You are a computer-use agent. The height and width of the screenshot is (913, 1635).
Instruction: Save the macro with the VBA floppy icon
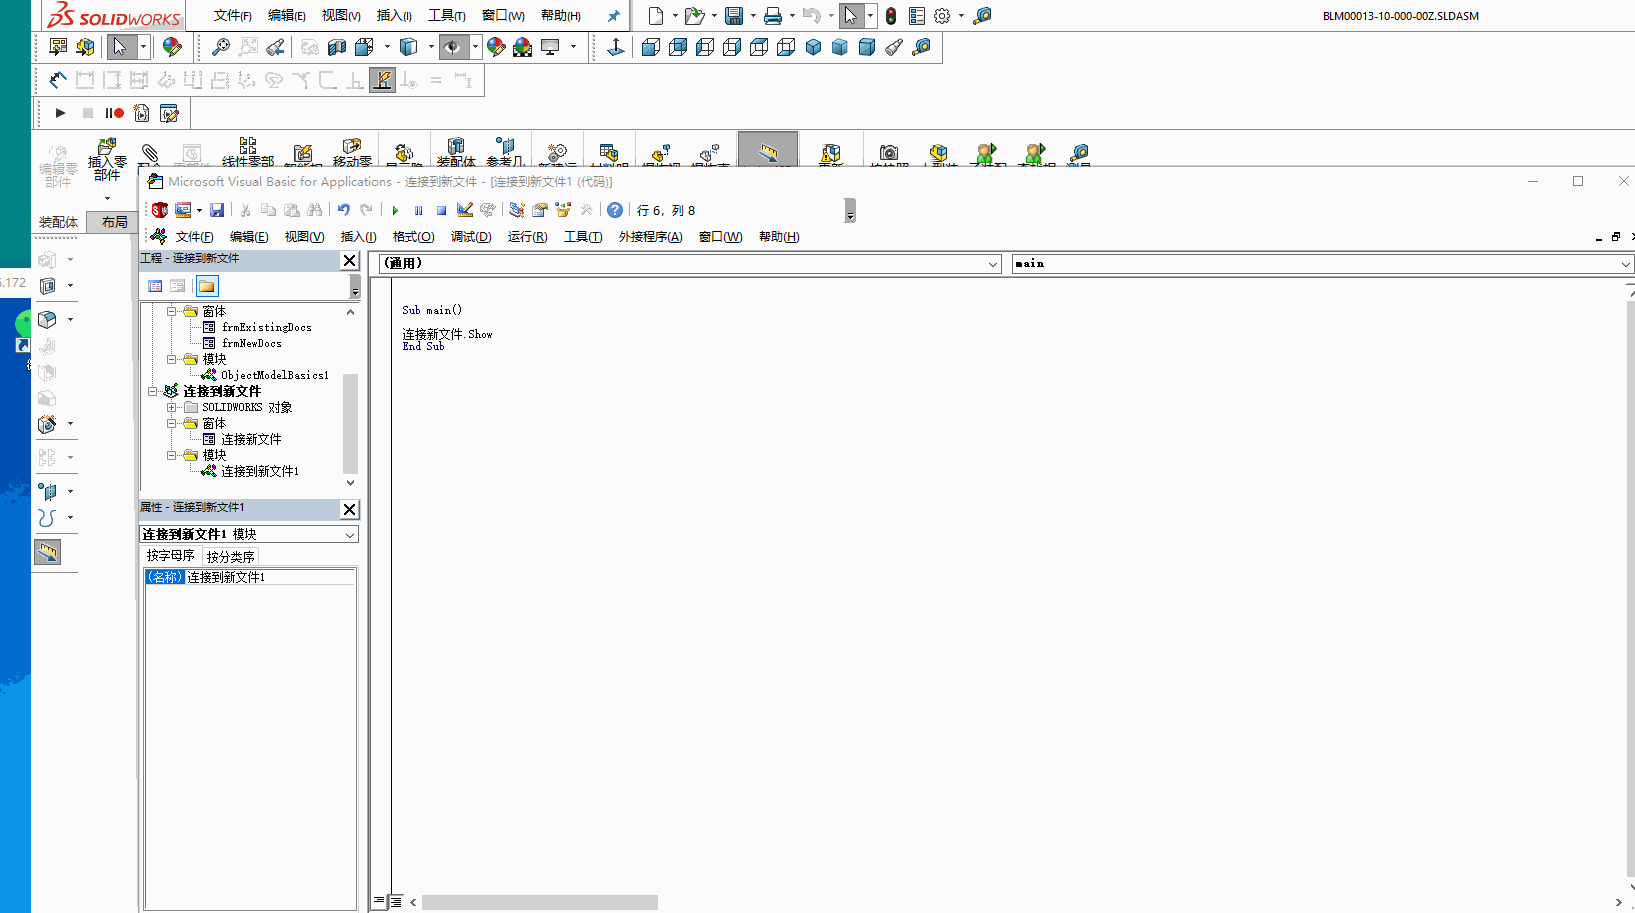coord(217,210)
